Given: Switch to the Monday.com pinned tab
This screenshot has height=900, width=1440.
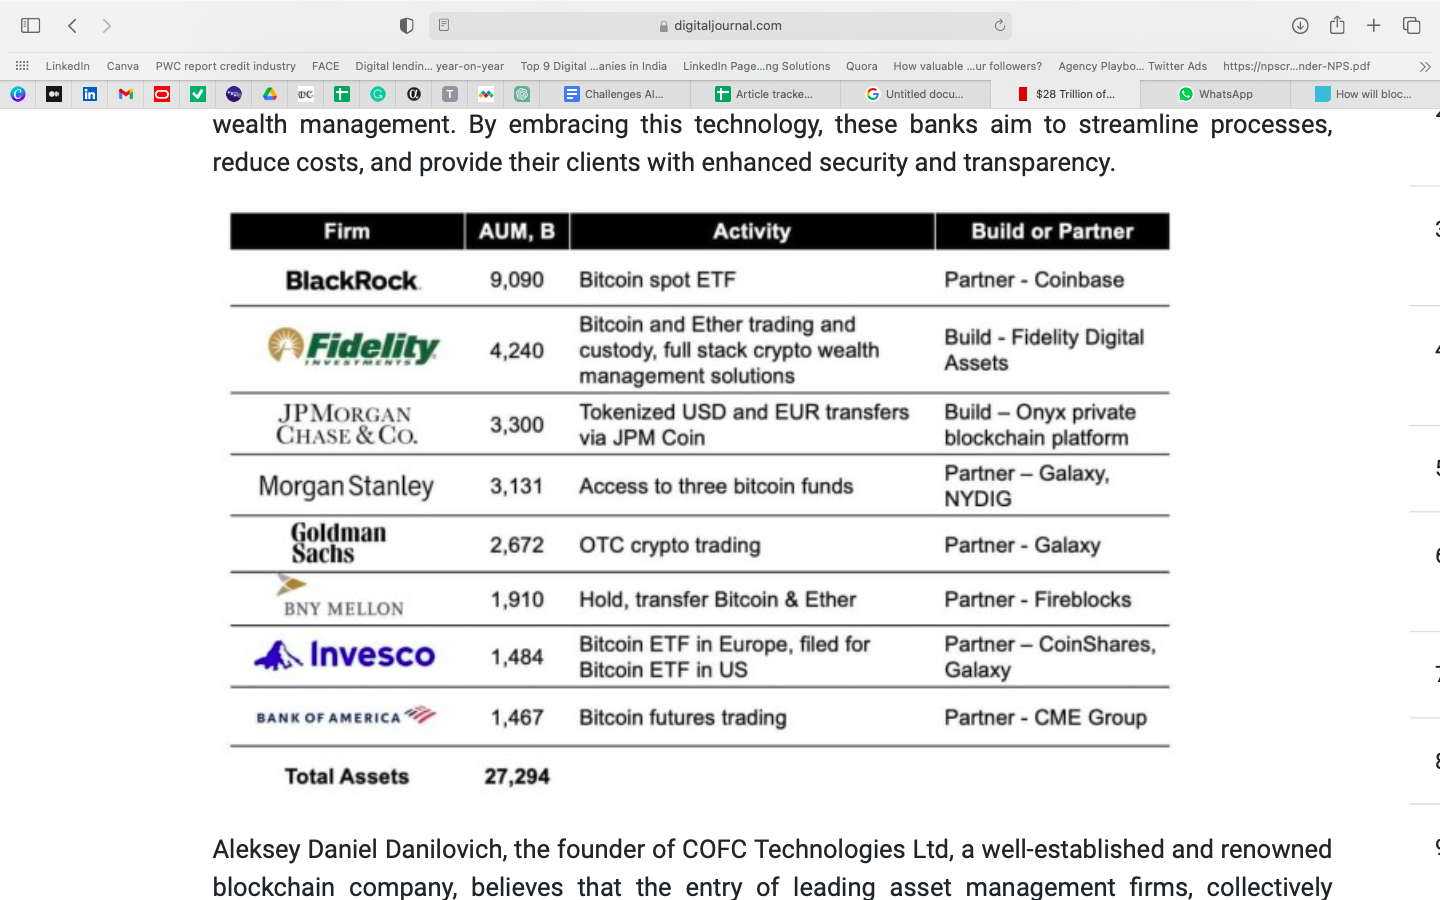Looking at the screenshot, I should click(486, 94).
